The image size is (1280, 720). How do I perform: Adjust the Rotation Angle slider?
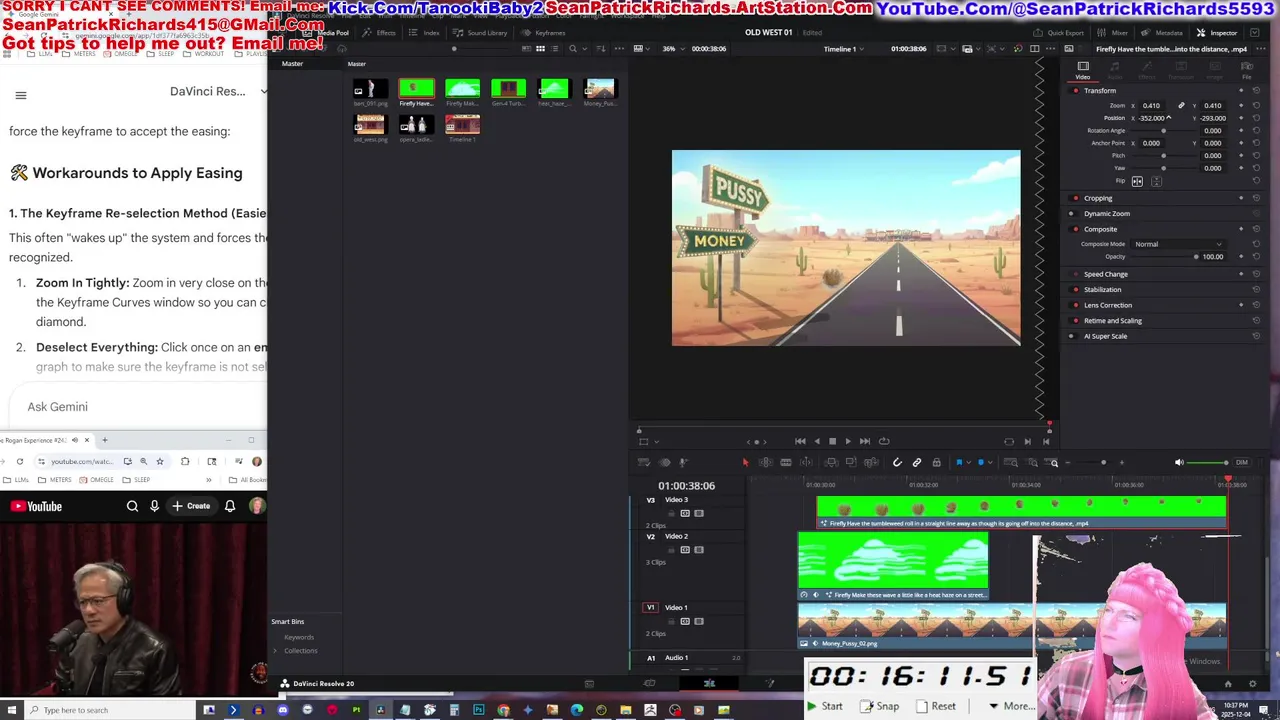tap(1165, 131)
